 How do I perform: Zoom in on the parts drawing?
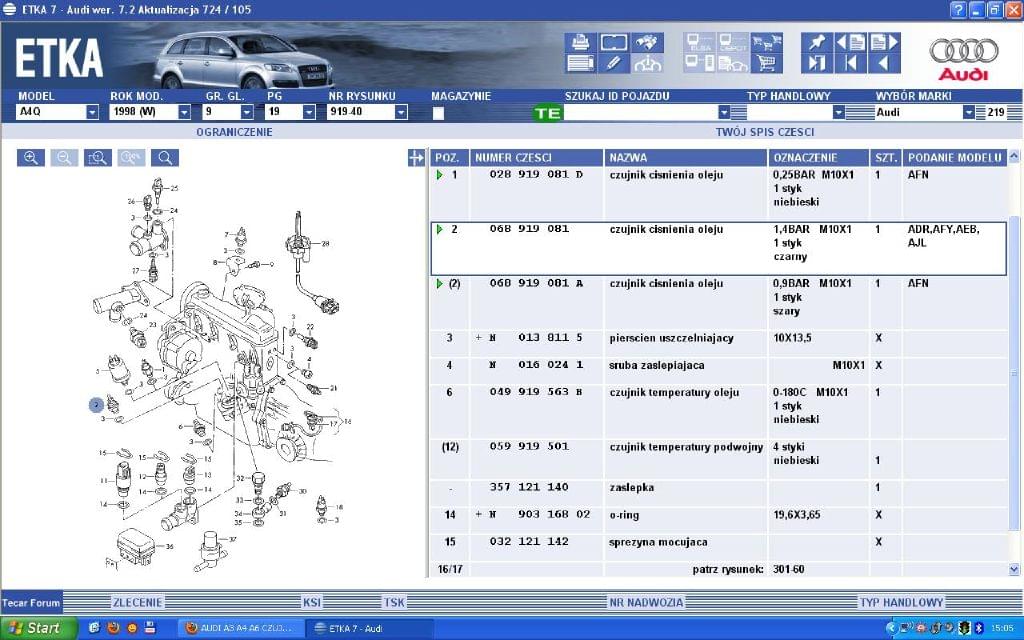tap(31, 157)
